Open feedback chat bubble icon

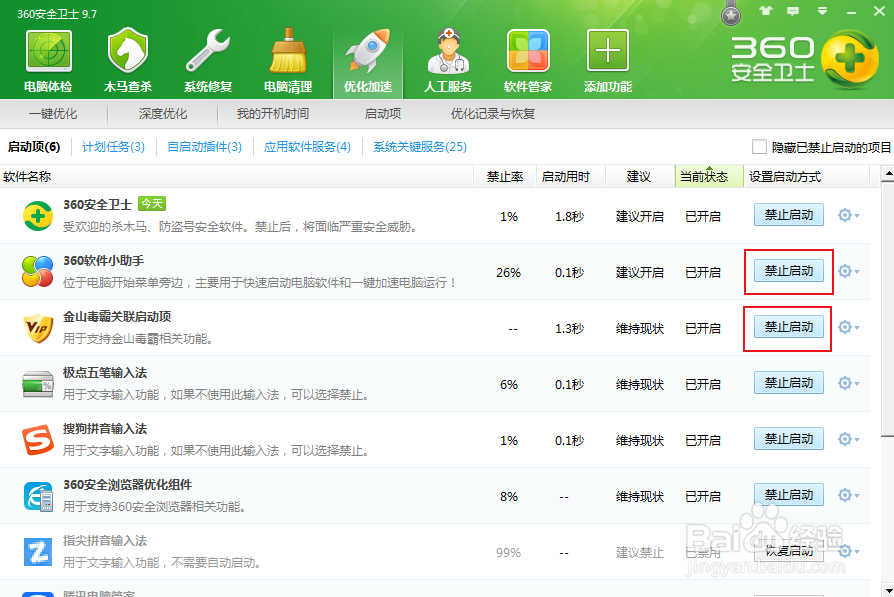tap(793, 11)
